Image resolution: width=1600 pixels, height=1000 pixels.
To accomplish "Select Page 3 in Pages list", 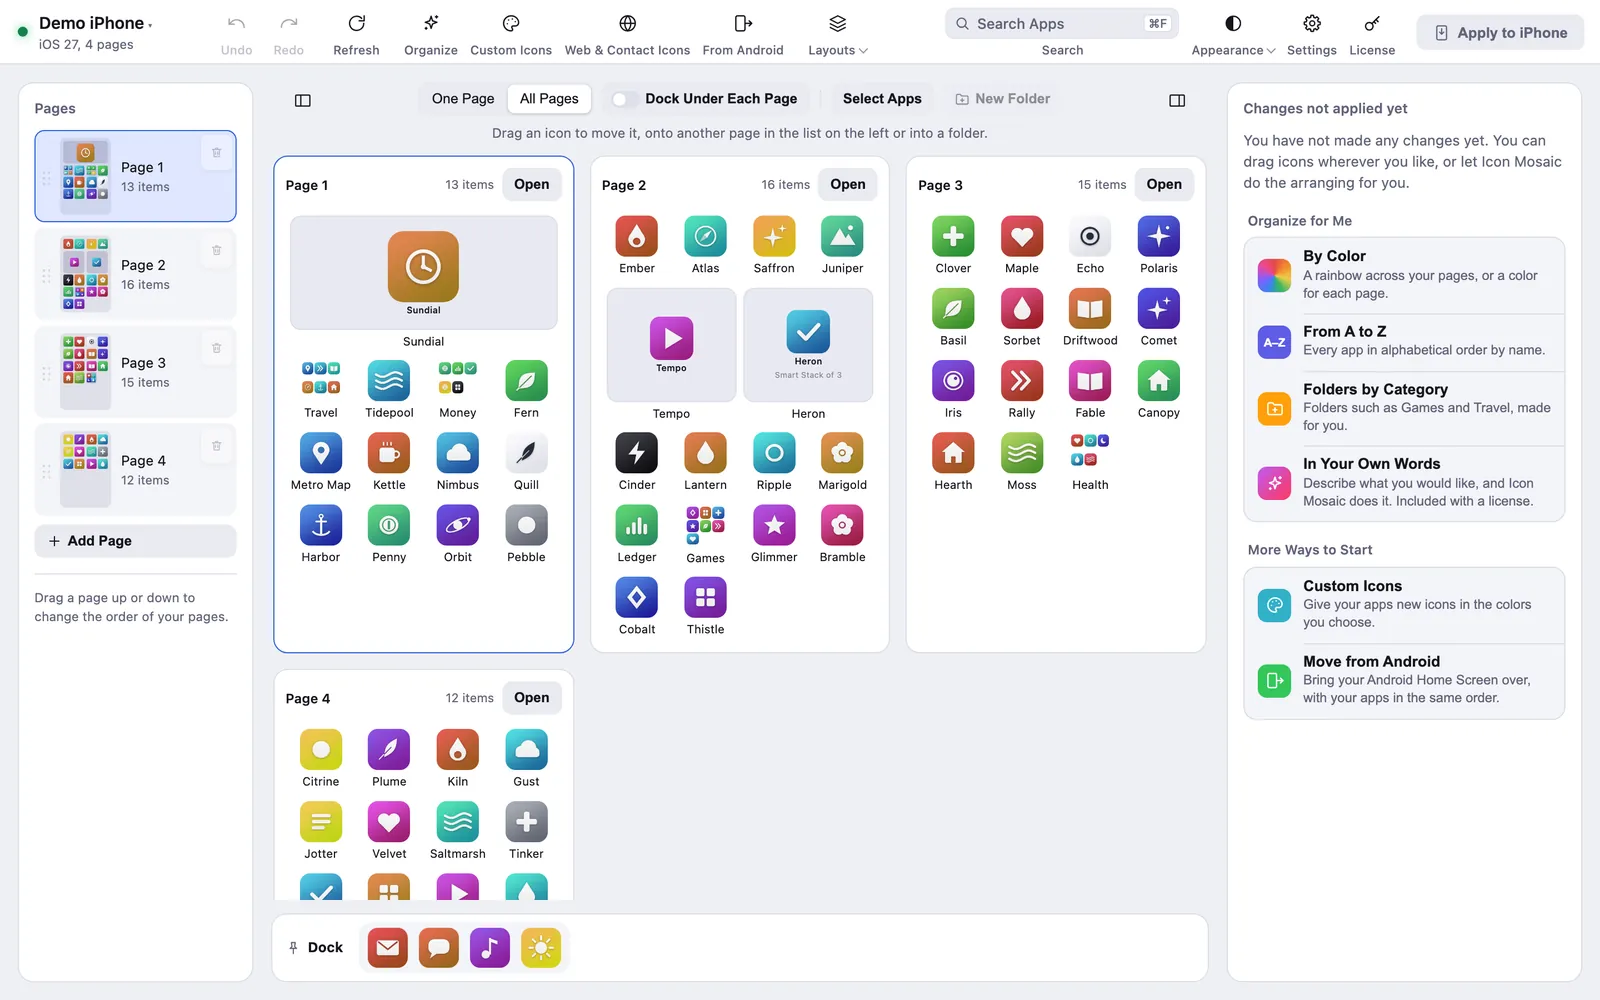I will point(136,372).
